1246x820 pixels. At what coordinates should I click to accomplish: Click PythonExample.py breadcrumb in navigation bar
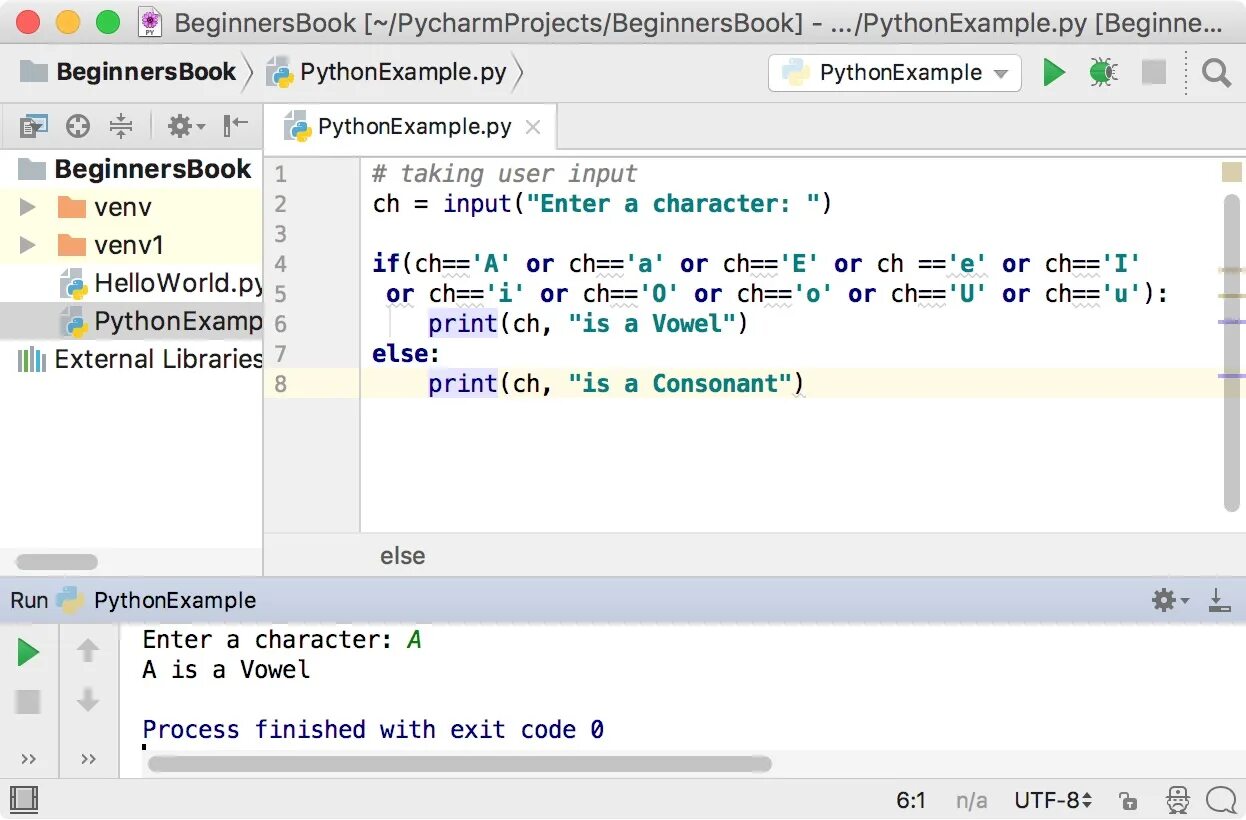[388, 73]
